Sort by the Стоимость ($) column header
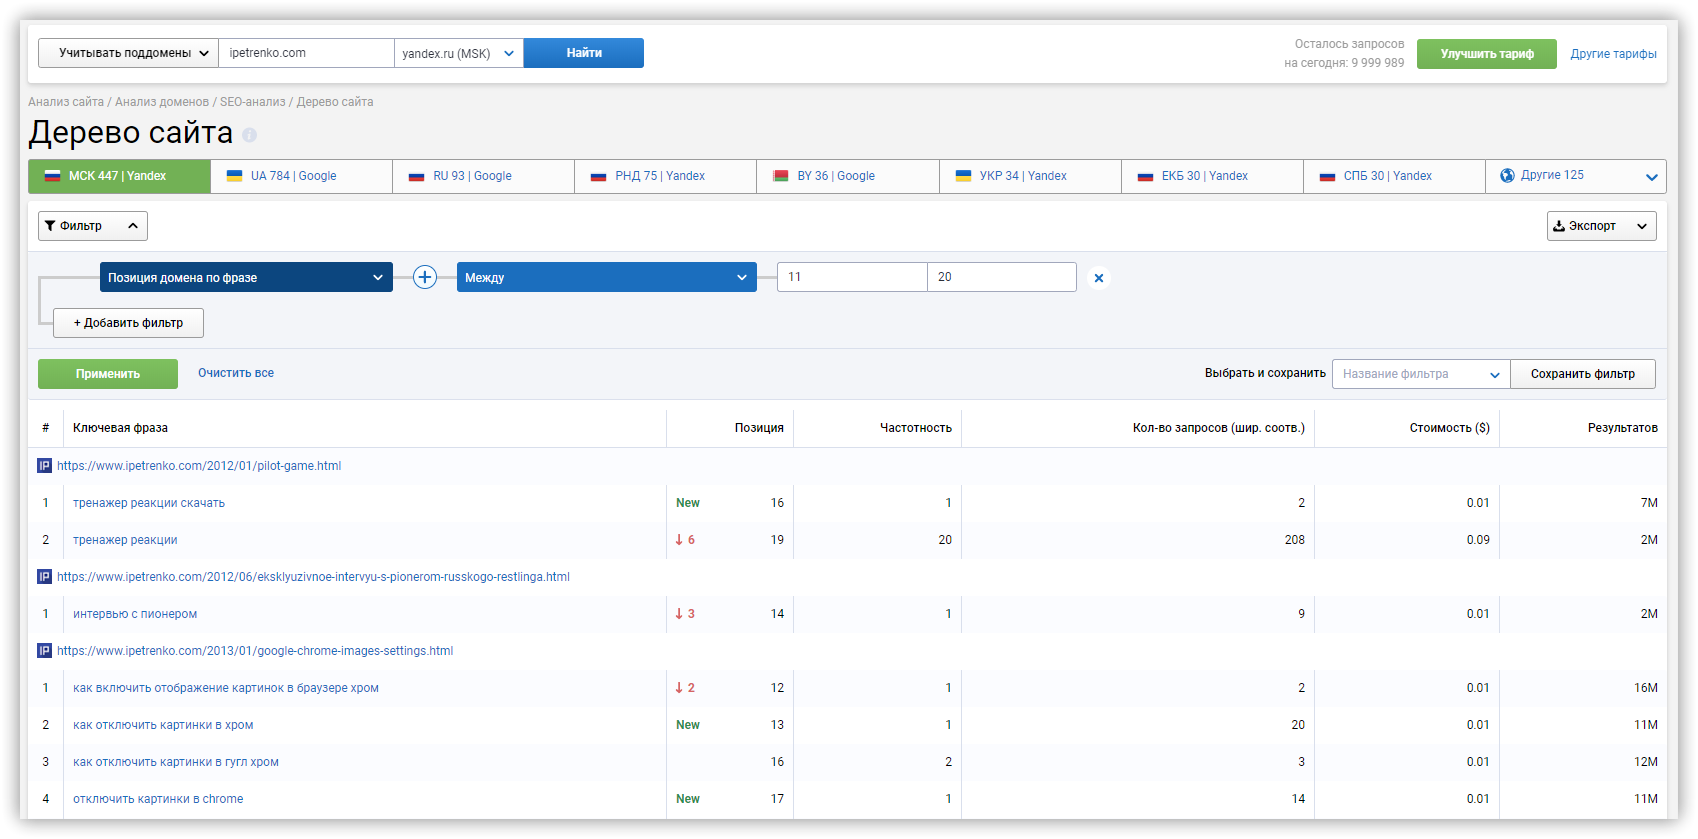This screenshot has height=839, width=1698. [1450, 428]
